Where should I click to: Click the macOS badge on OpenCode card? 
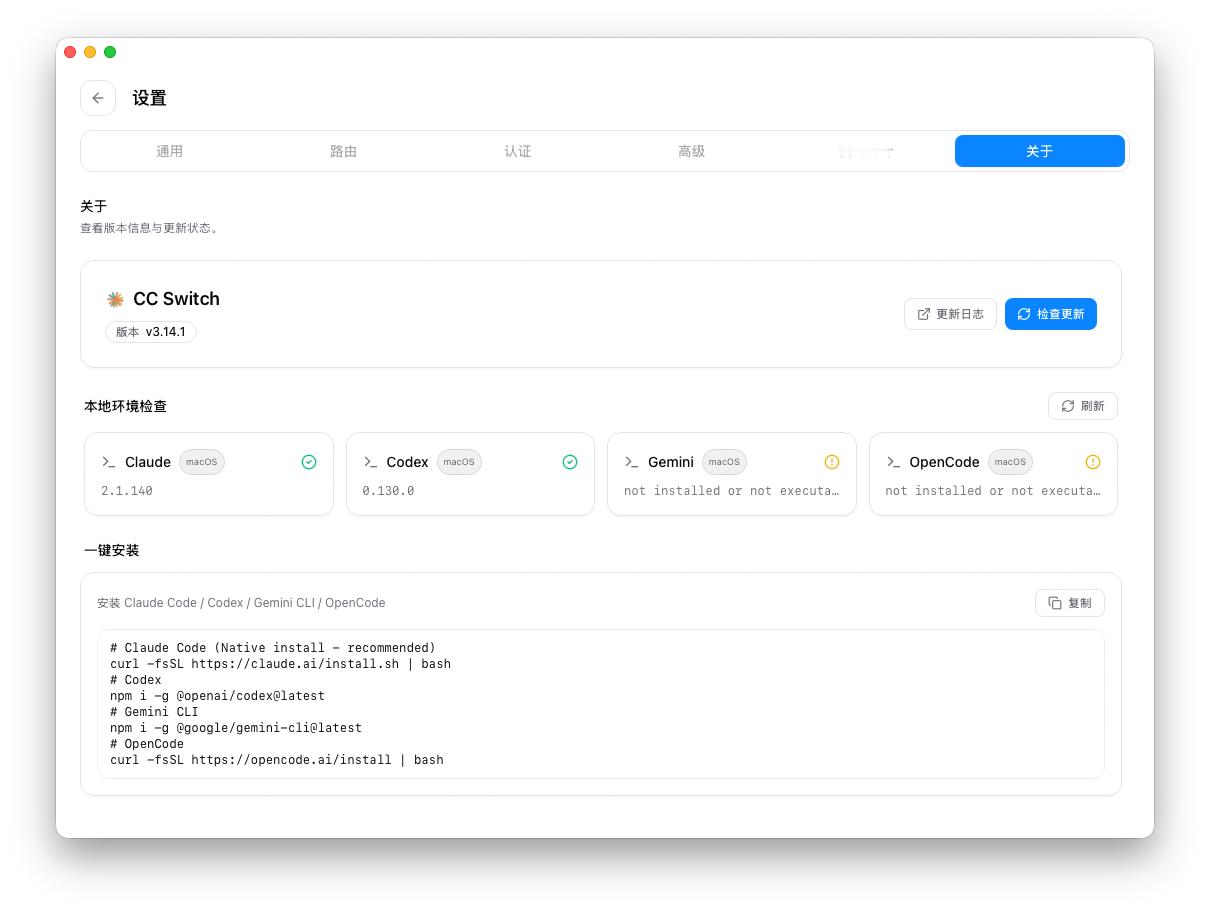point(1010,462)
